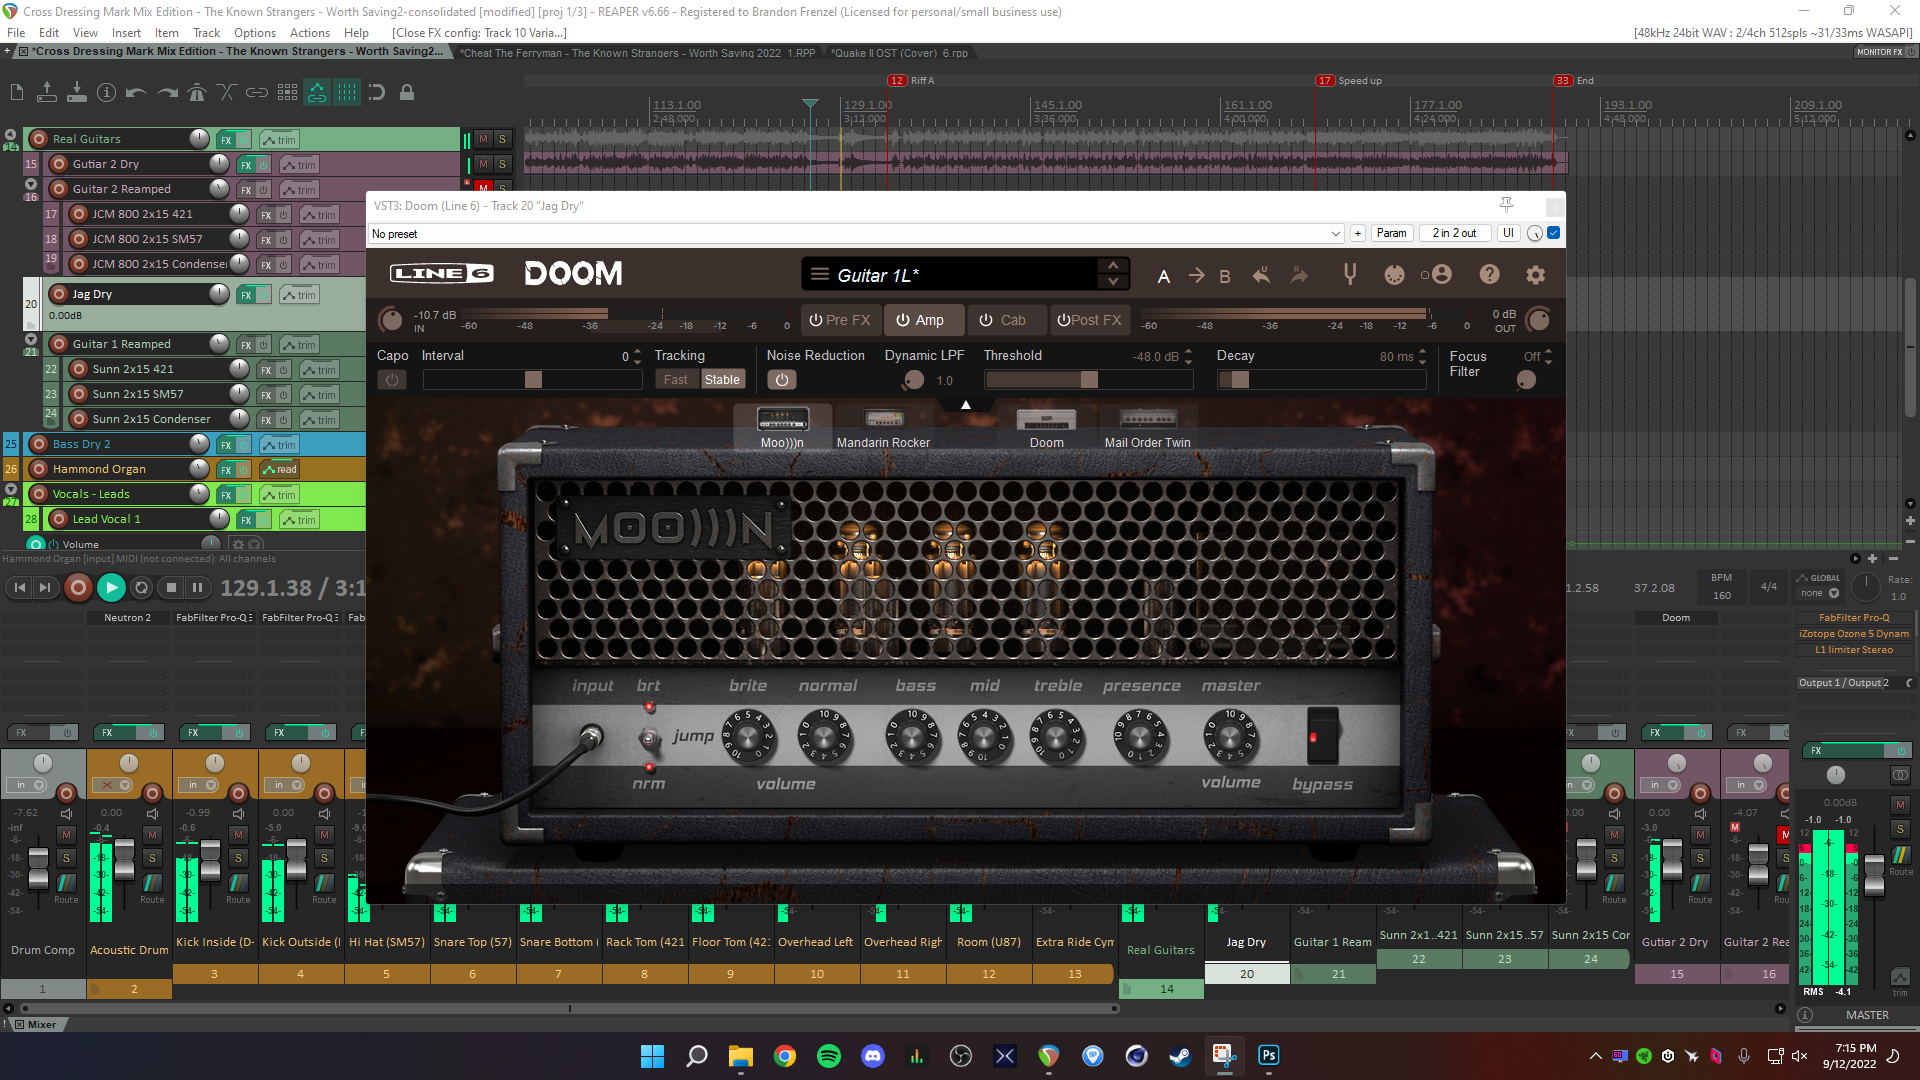Click the Param button
The image size is (1920, 1080).
[x=1391, y=233]
